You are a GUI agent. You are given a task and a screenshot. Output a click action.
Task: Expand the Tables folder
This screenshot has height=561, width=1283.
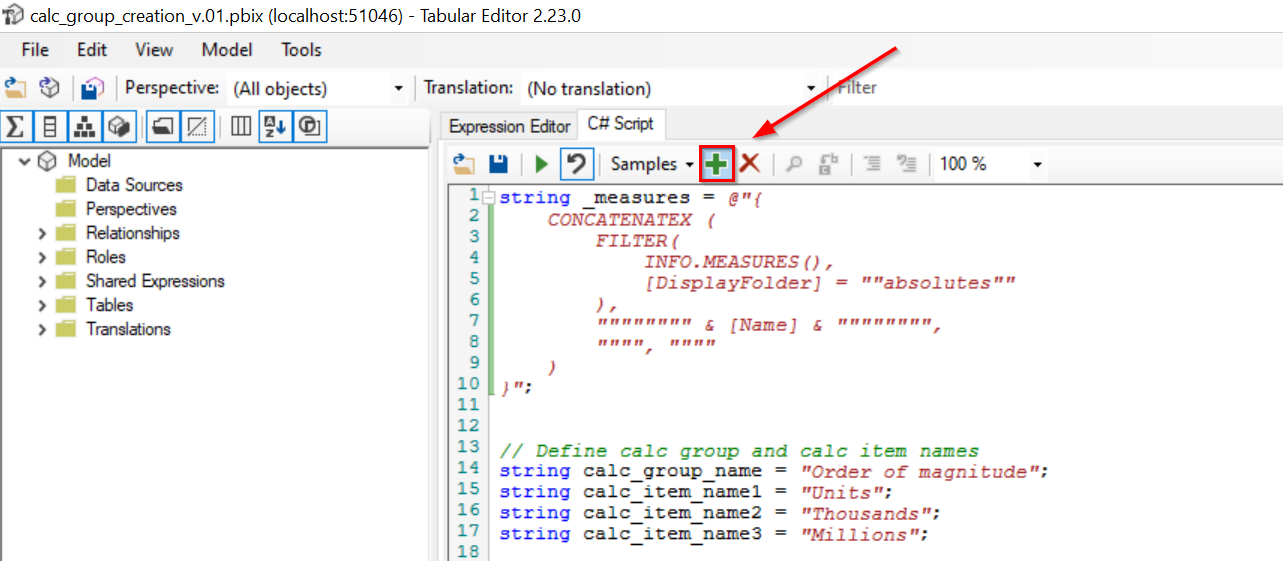tap(42, 305)
